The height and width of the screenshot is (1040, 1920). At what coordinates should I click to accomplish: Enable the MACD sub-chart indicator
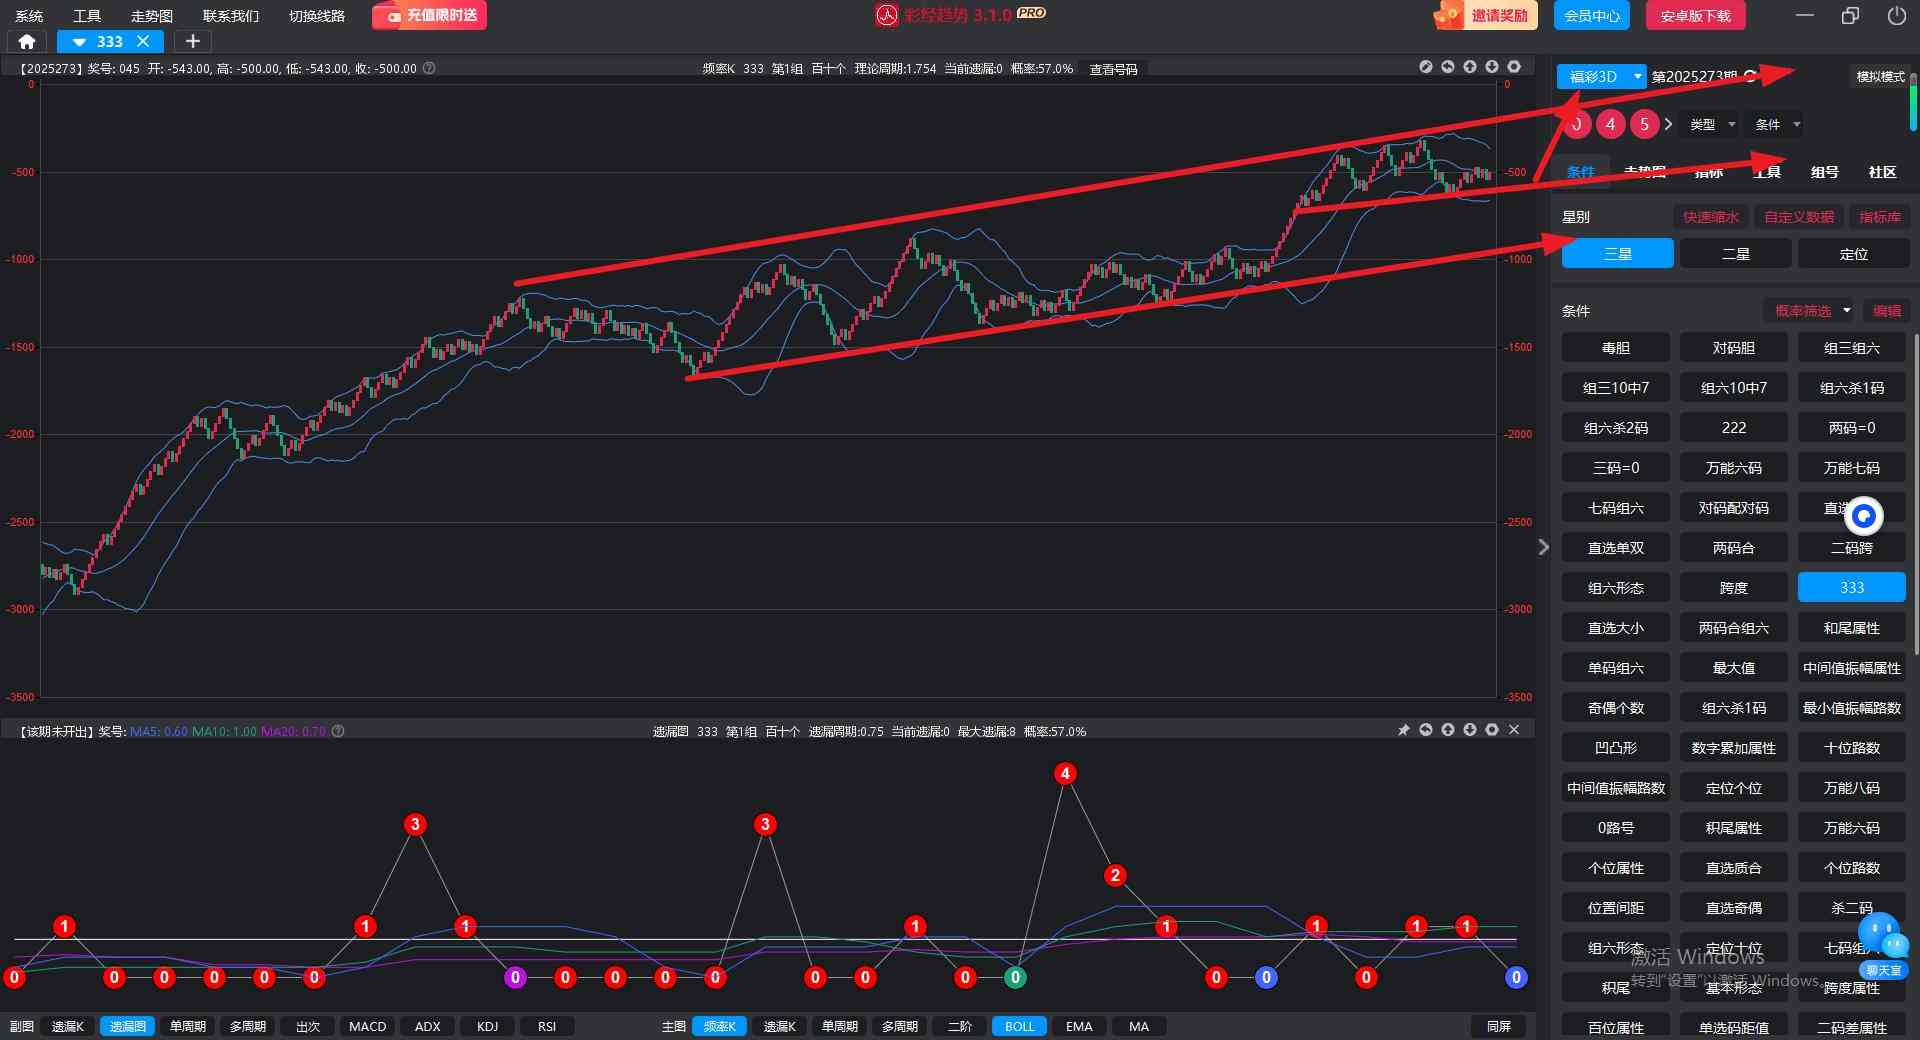click(x=367, y=1026)
